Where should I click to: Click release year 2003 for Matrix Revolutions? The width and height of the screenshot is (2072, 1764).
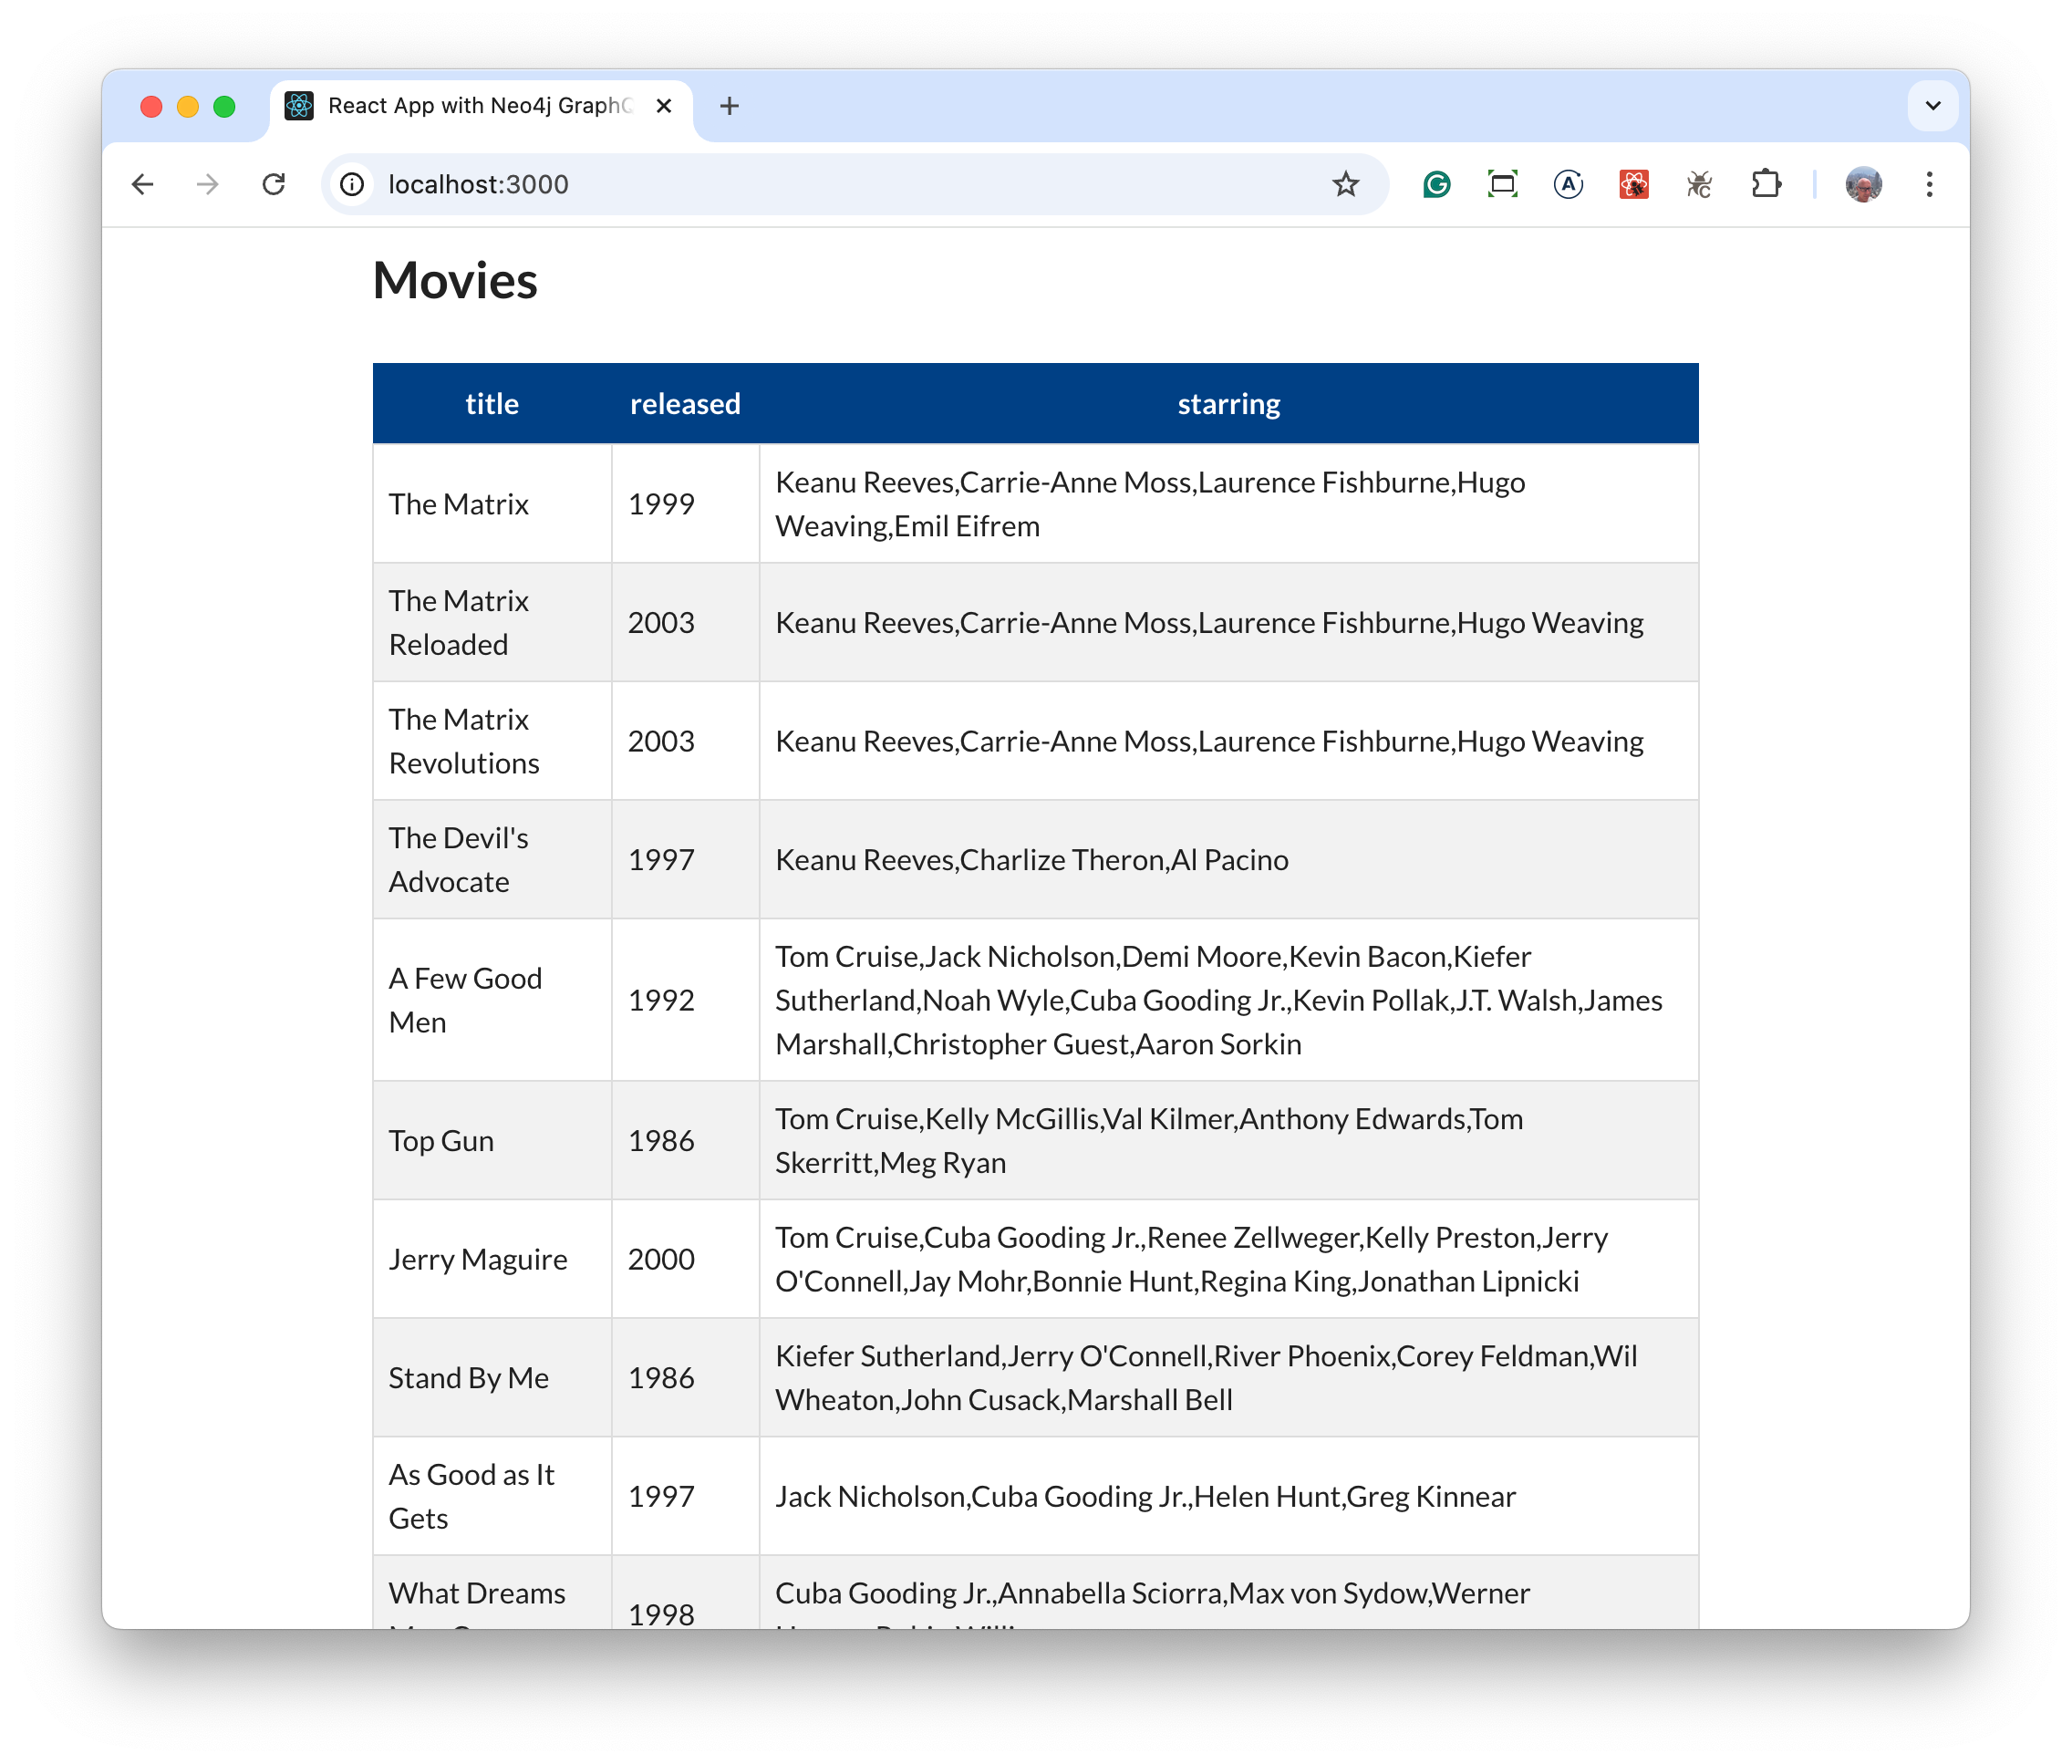coord(685,741)
